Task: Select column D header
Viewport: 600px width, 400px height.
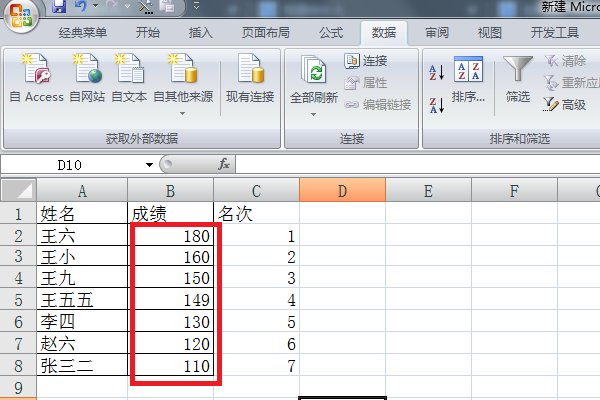Action: click(342, 191)
